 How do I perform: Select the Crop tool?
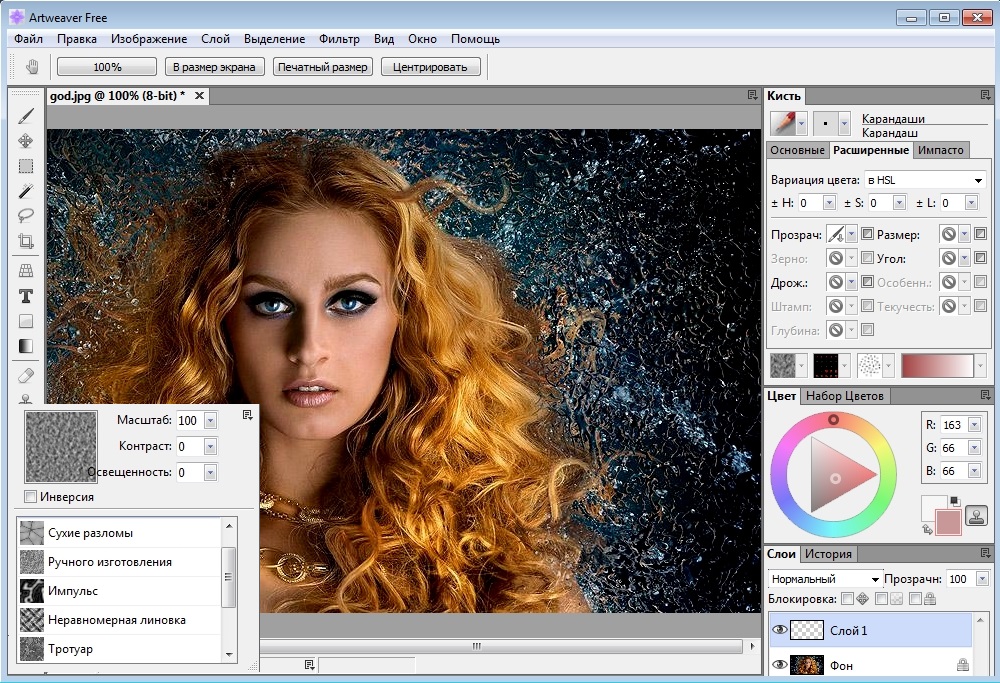click(26, 241)
